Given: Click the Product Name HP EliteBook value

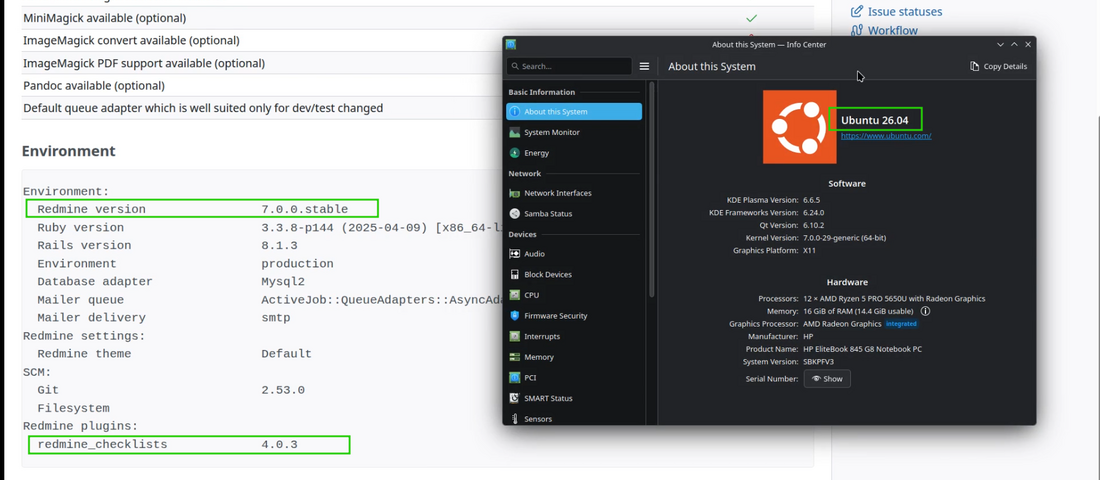Looking at the screenshot, I should (x=862, y=349).
